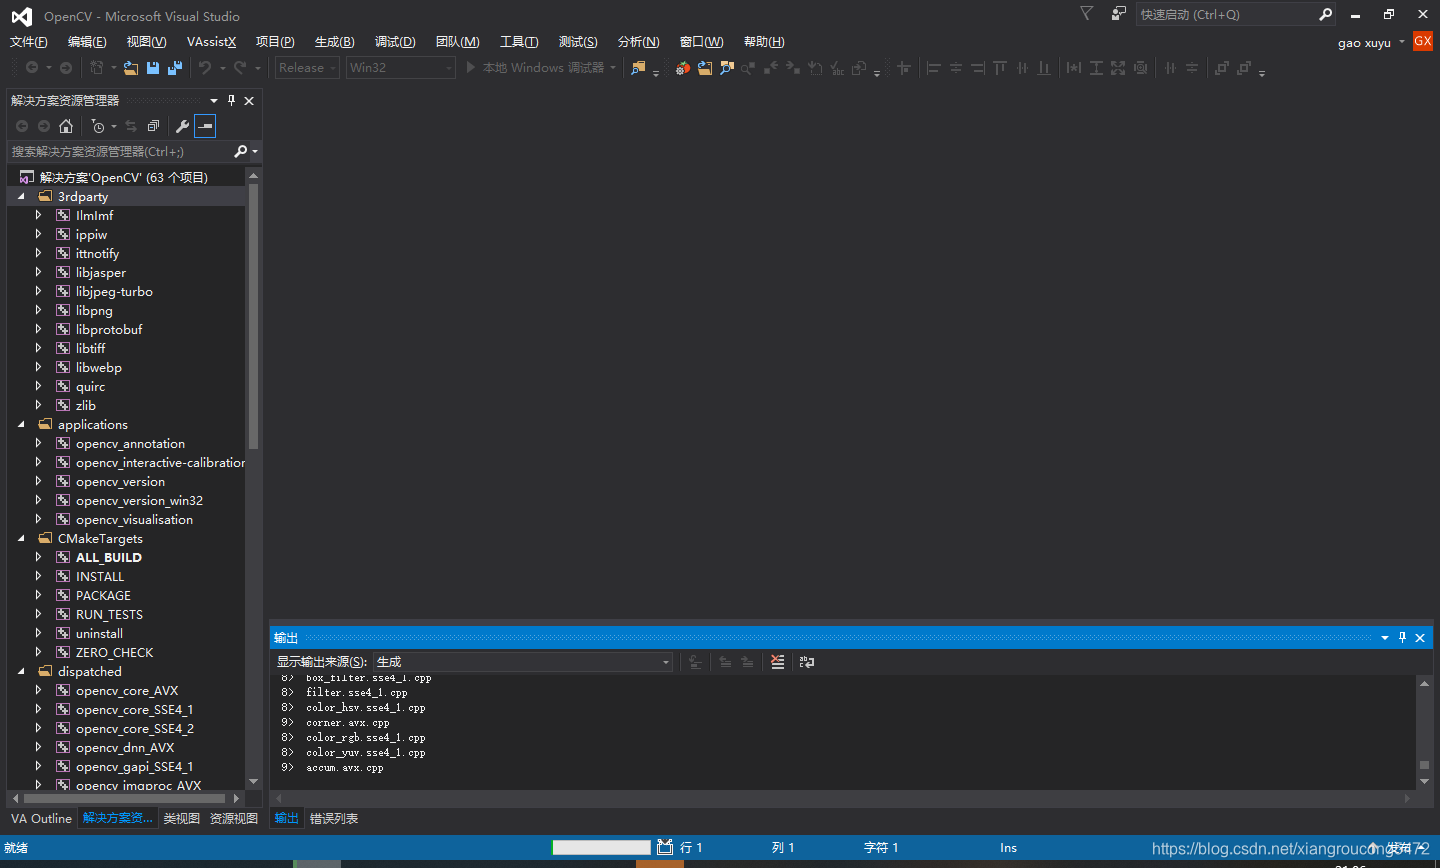Pin the Solution Explorer panel
1440x868 pixels.
click(x=232, y=100)
